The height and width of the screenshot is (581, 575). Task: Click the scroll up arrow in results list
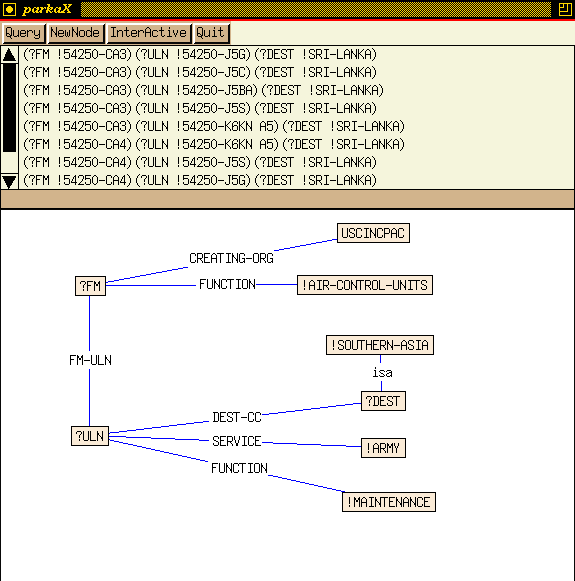click(9, 55)
